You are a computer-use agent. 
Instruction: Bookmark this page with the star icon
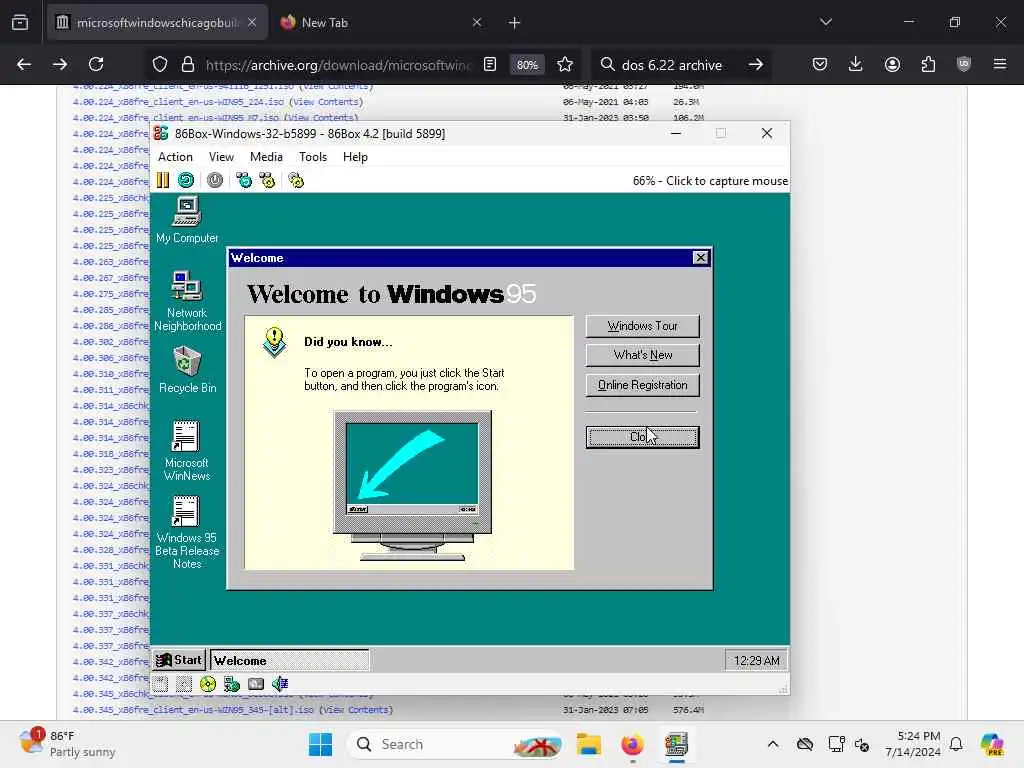tap(565, 65)
